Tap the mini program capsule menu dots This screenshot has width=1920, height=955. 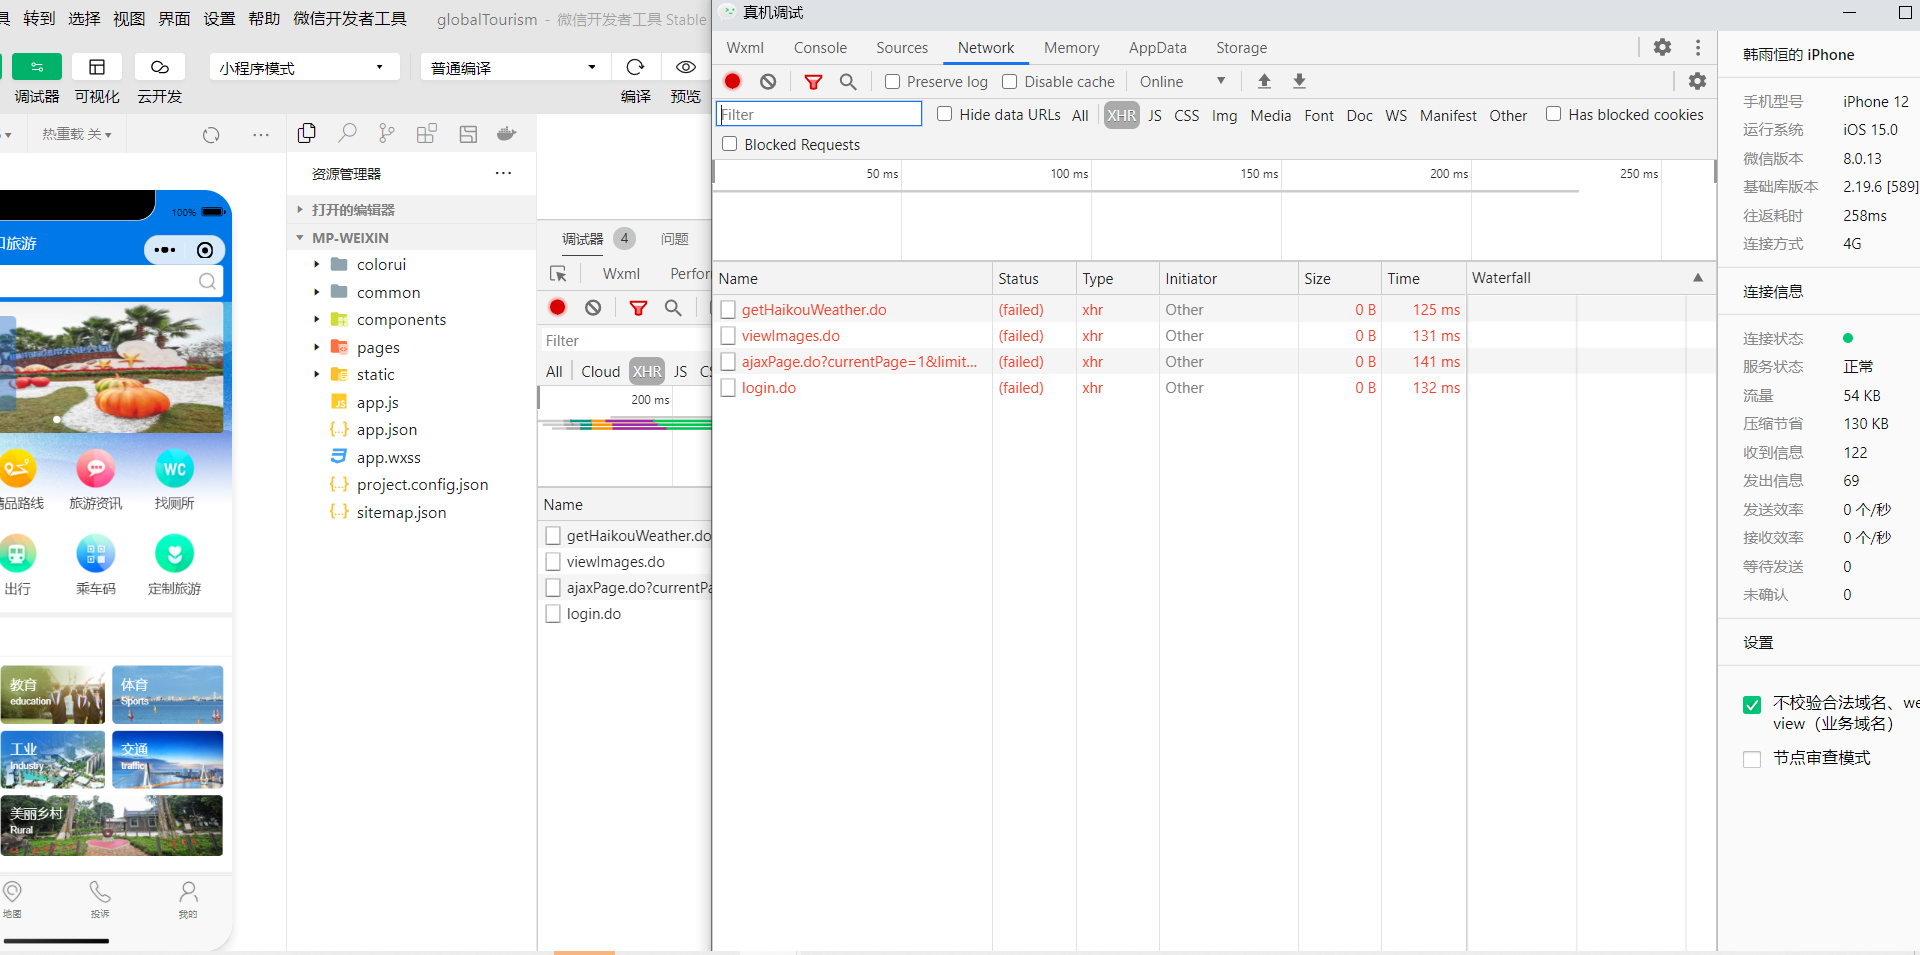pos(165,250)
